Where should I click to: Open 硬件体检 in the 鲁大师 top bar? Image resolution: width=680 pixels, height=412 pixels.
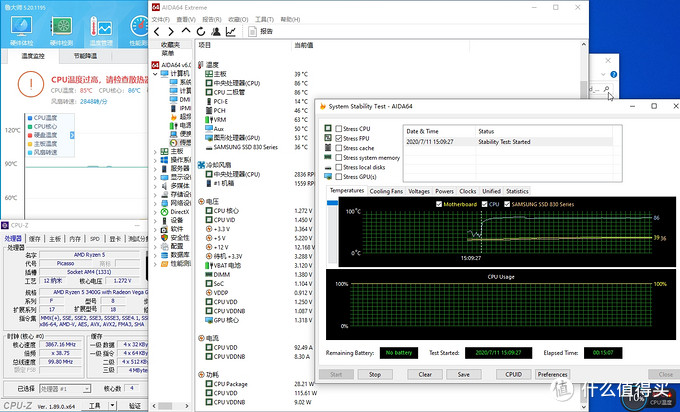click(21, 31)
